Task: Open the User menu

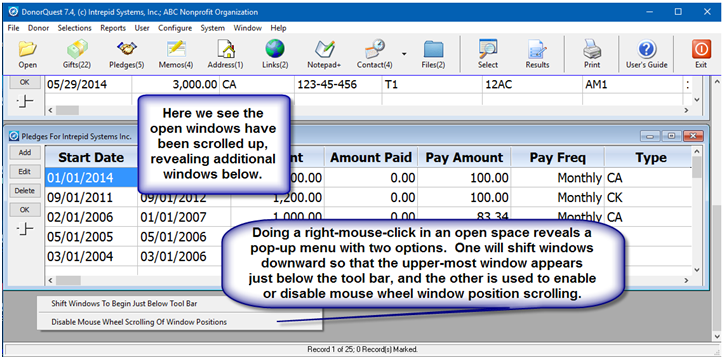Action: pos(142,28)
